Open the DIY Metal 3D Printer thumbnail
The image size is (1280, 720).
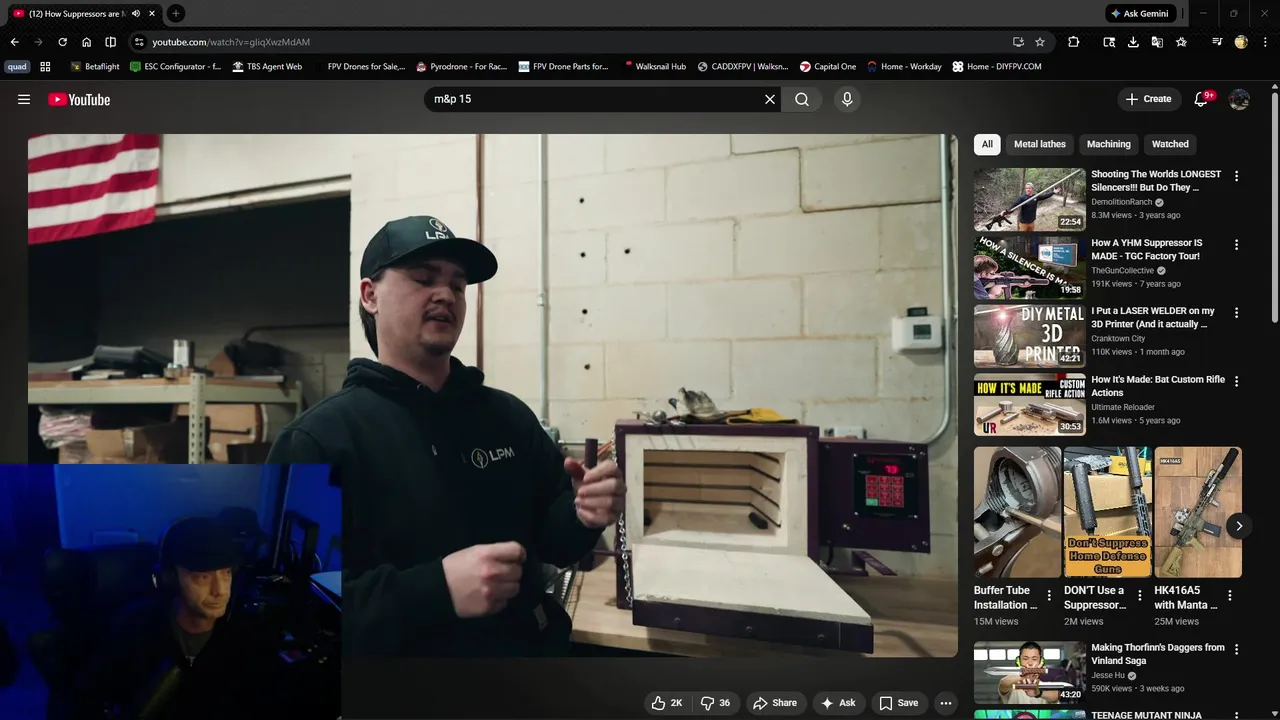1030,336
